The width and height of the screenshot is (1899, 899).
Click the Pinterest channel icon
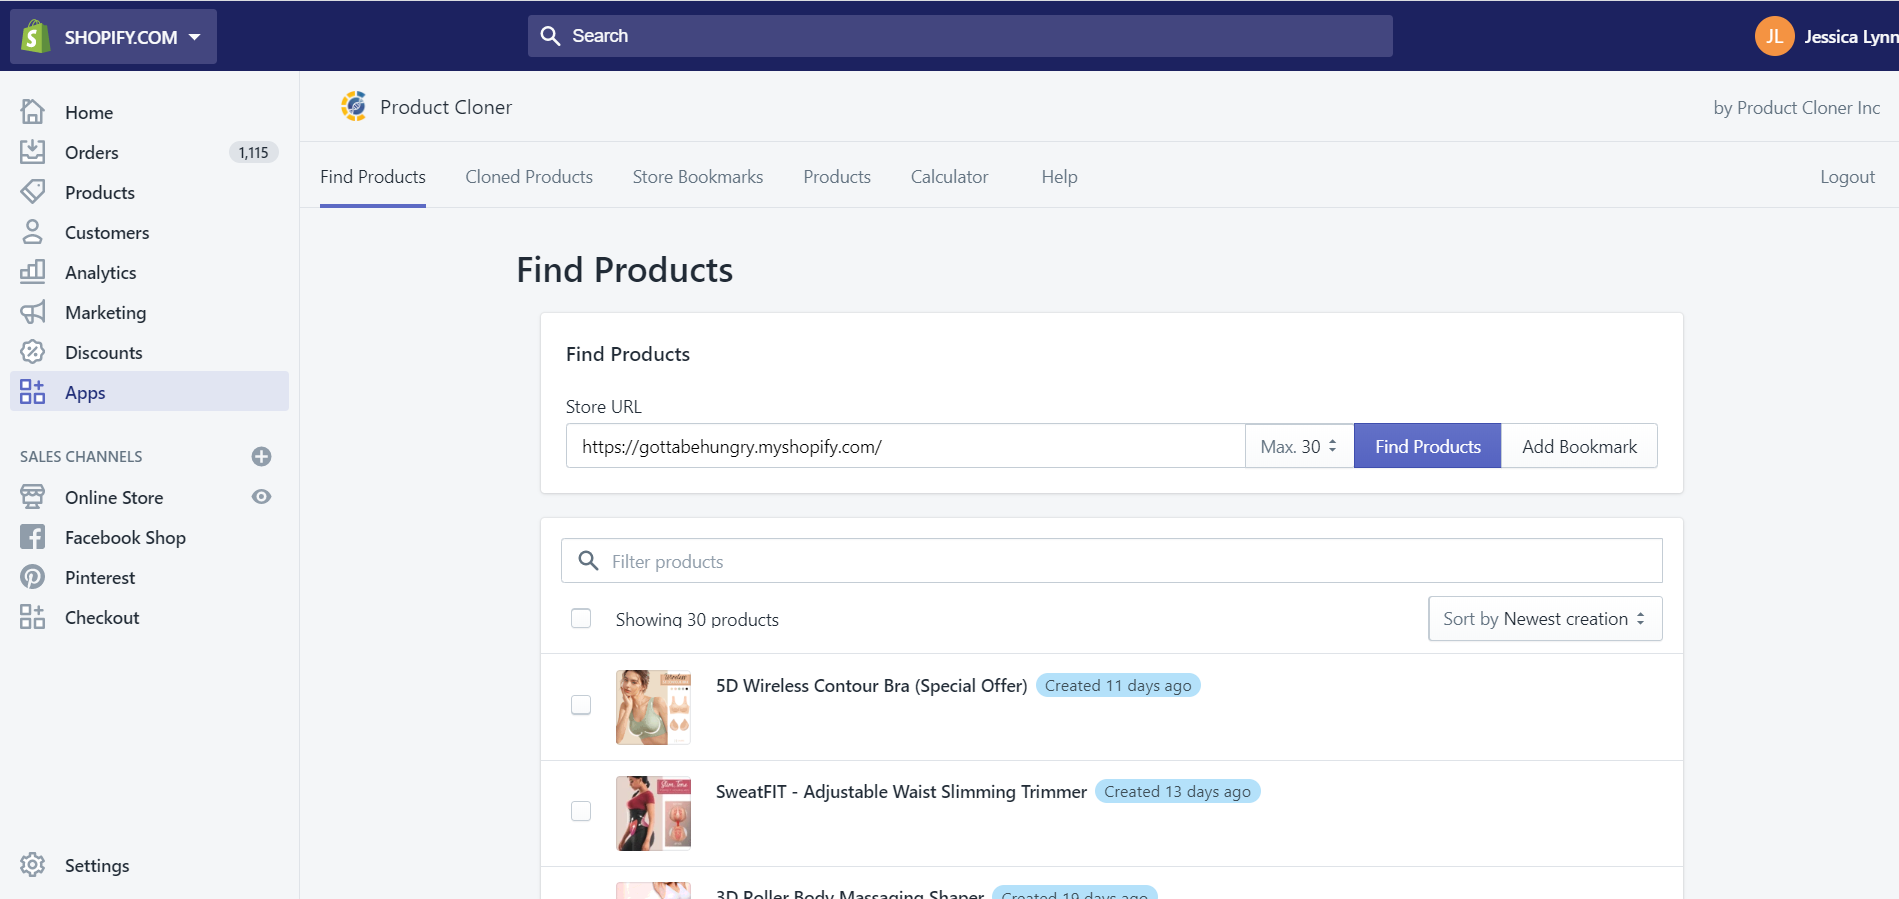point(33,577)
